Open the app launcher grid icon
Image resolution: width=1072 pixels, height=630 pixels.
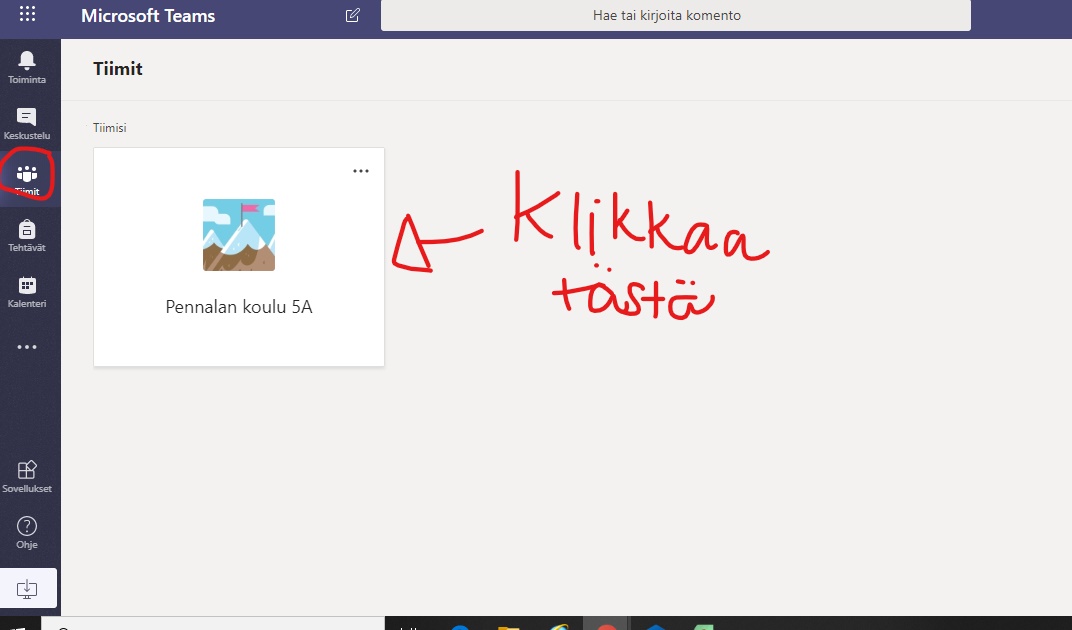click(27, 15)
